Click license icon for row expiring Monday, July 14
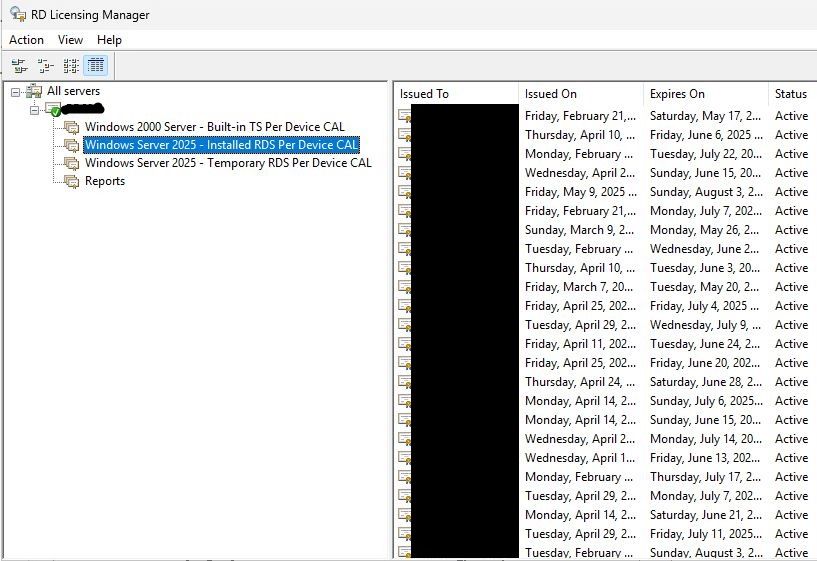The height and width of the screenshot is (561, 817). pos(404,439)
